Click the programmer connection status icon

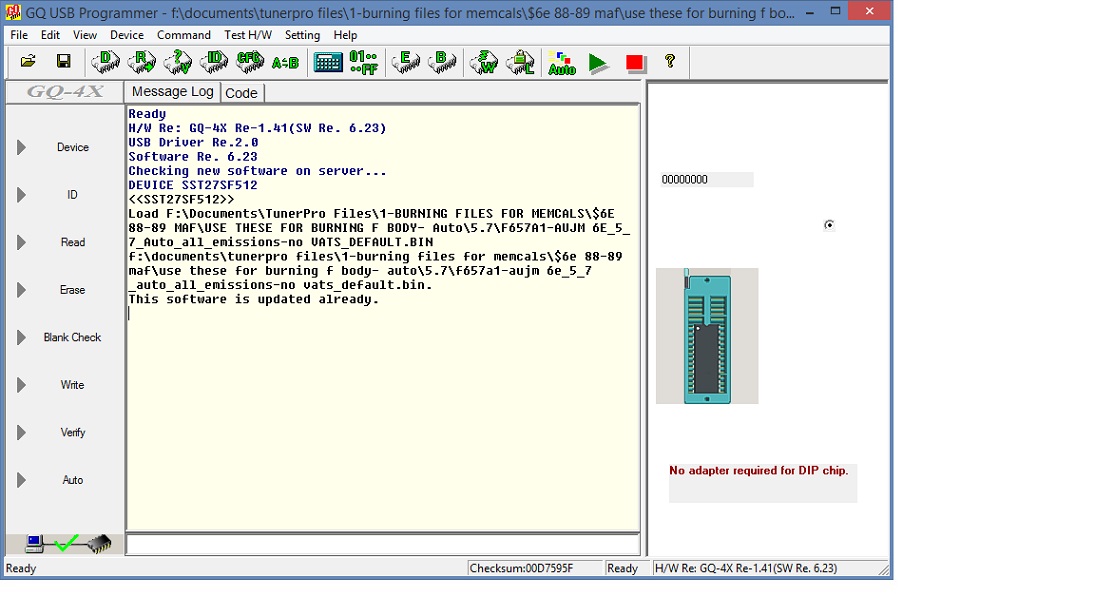pos(67,543)
